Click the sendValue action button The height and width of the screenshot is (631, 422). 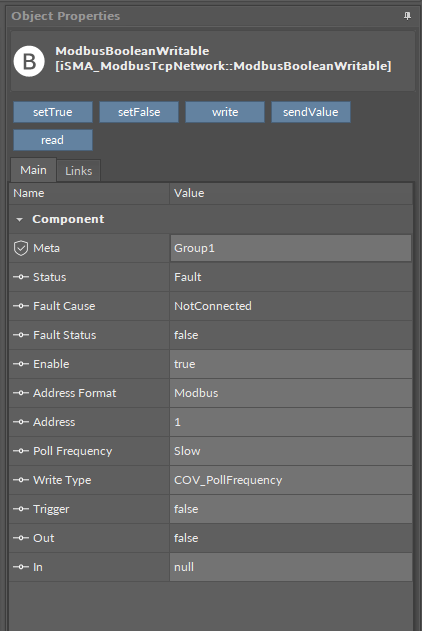click(x=311, y=112)
